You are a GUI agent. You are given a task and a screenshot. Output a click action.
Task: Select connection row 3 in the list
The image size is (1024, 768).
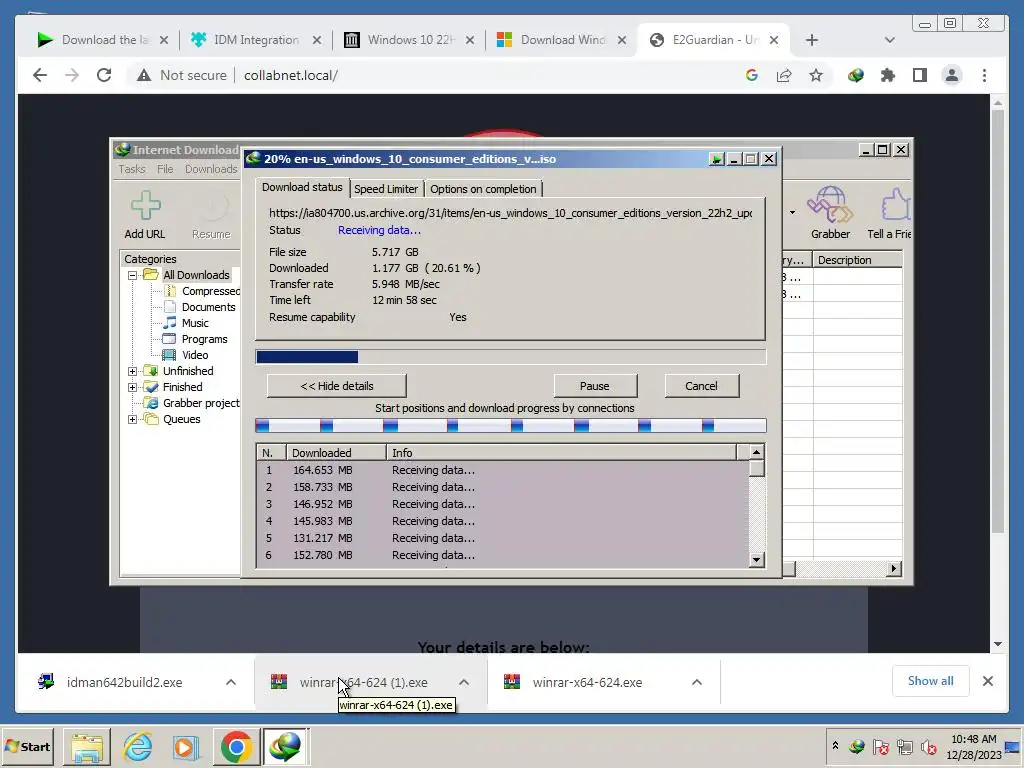503,504
